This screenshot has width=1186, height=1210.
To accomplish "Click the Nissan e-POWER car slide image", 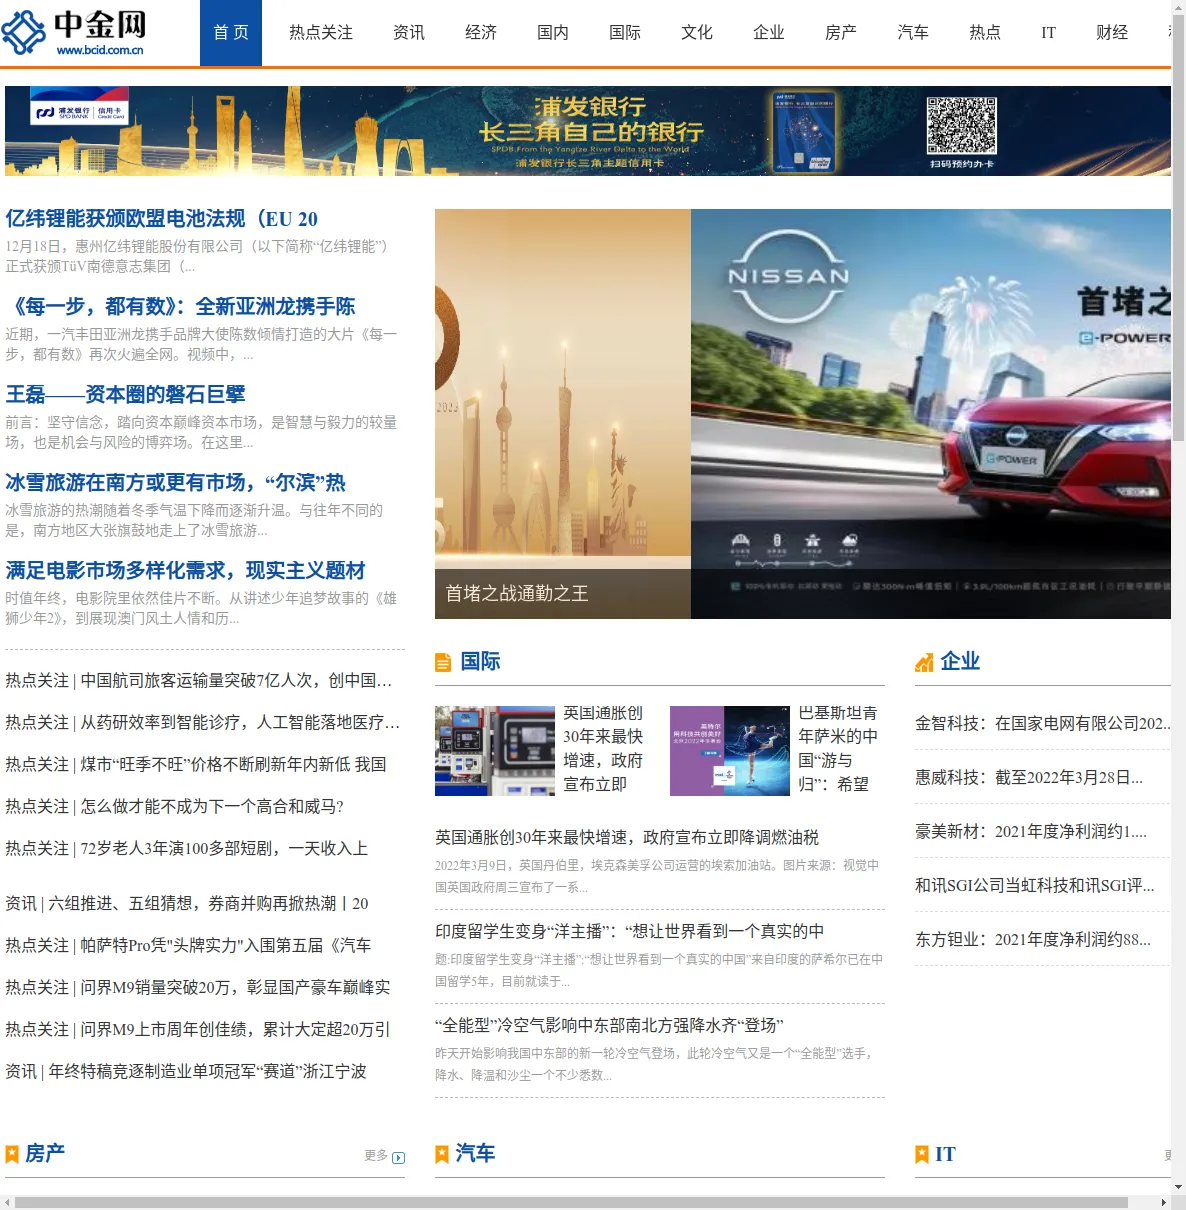I will click(931, 414).
